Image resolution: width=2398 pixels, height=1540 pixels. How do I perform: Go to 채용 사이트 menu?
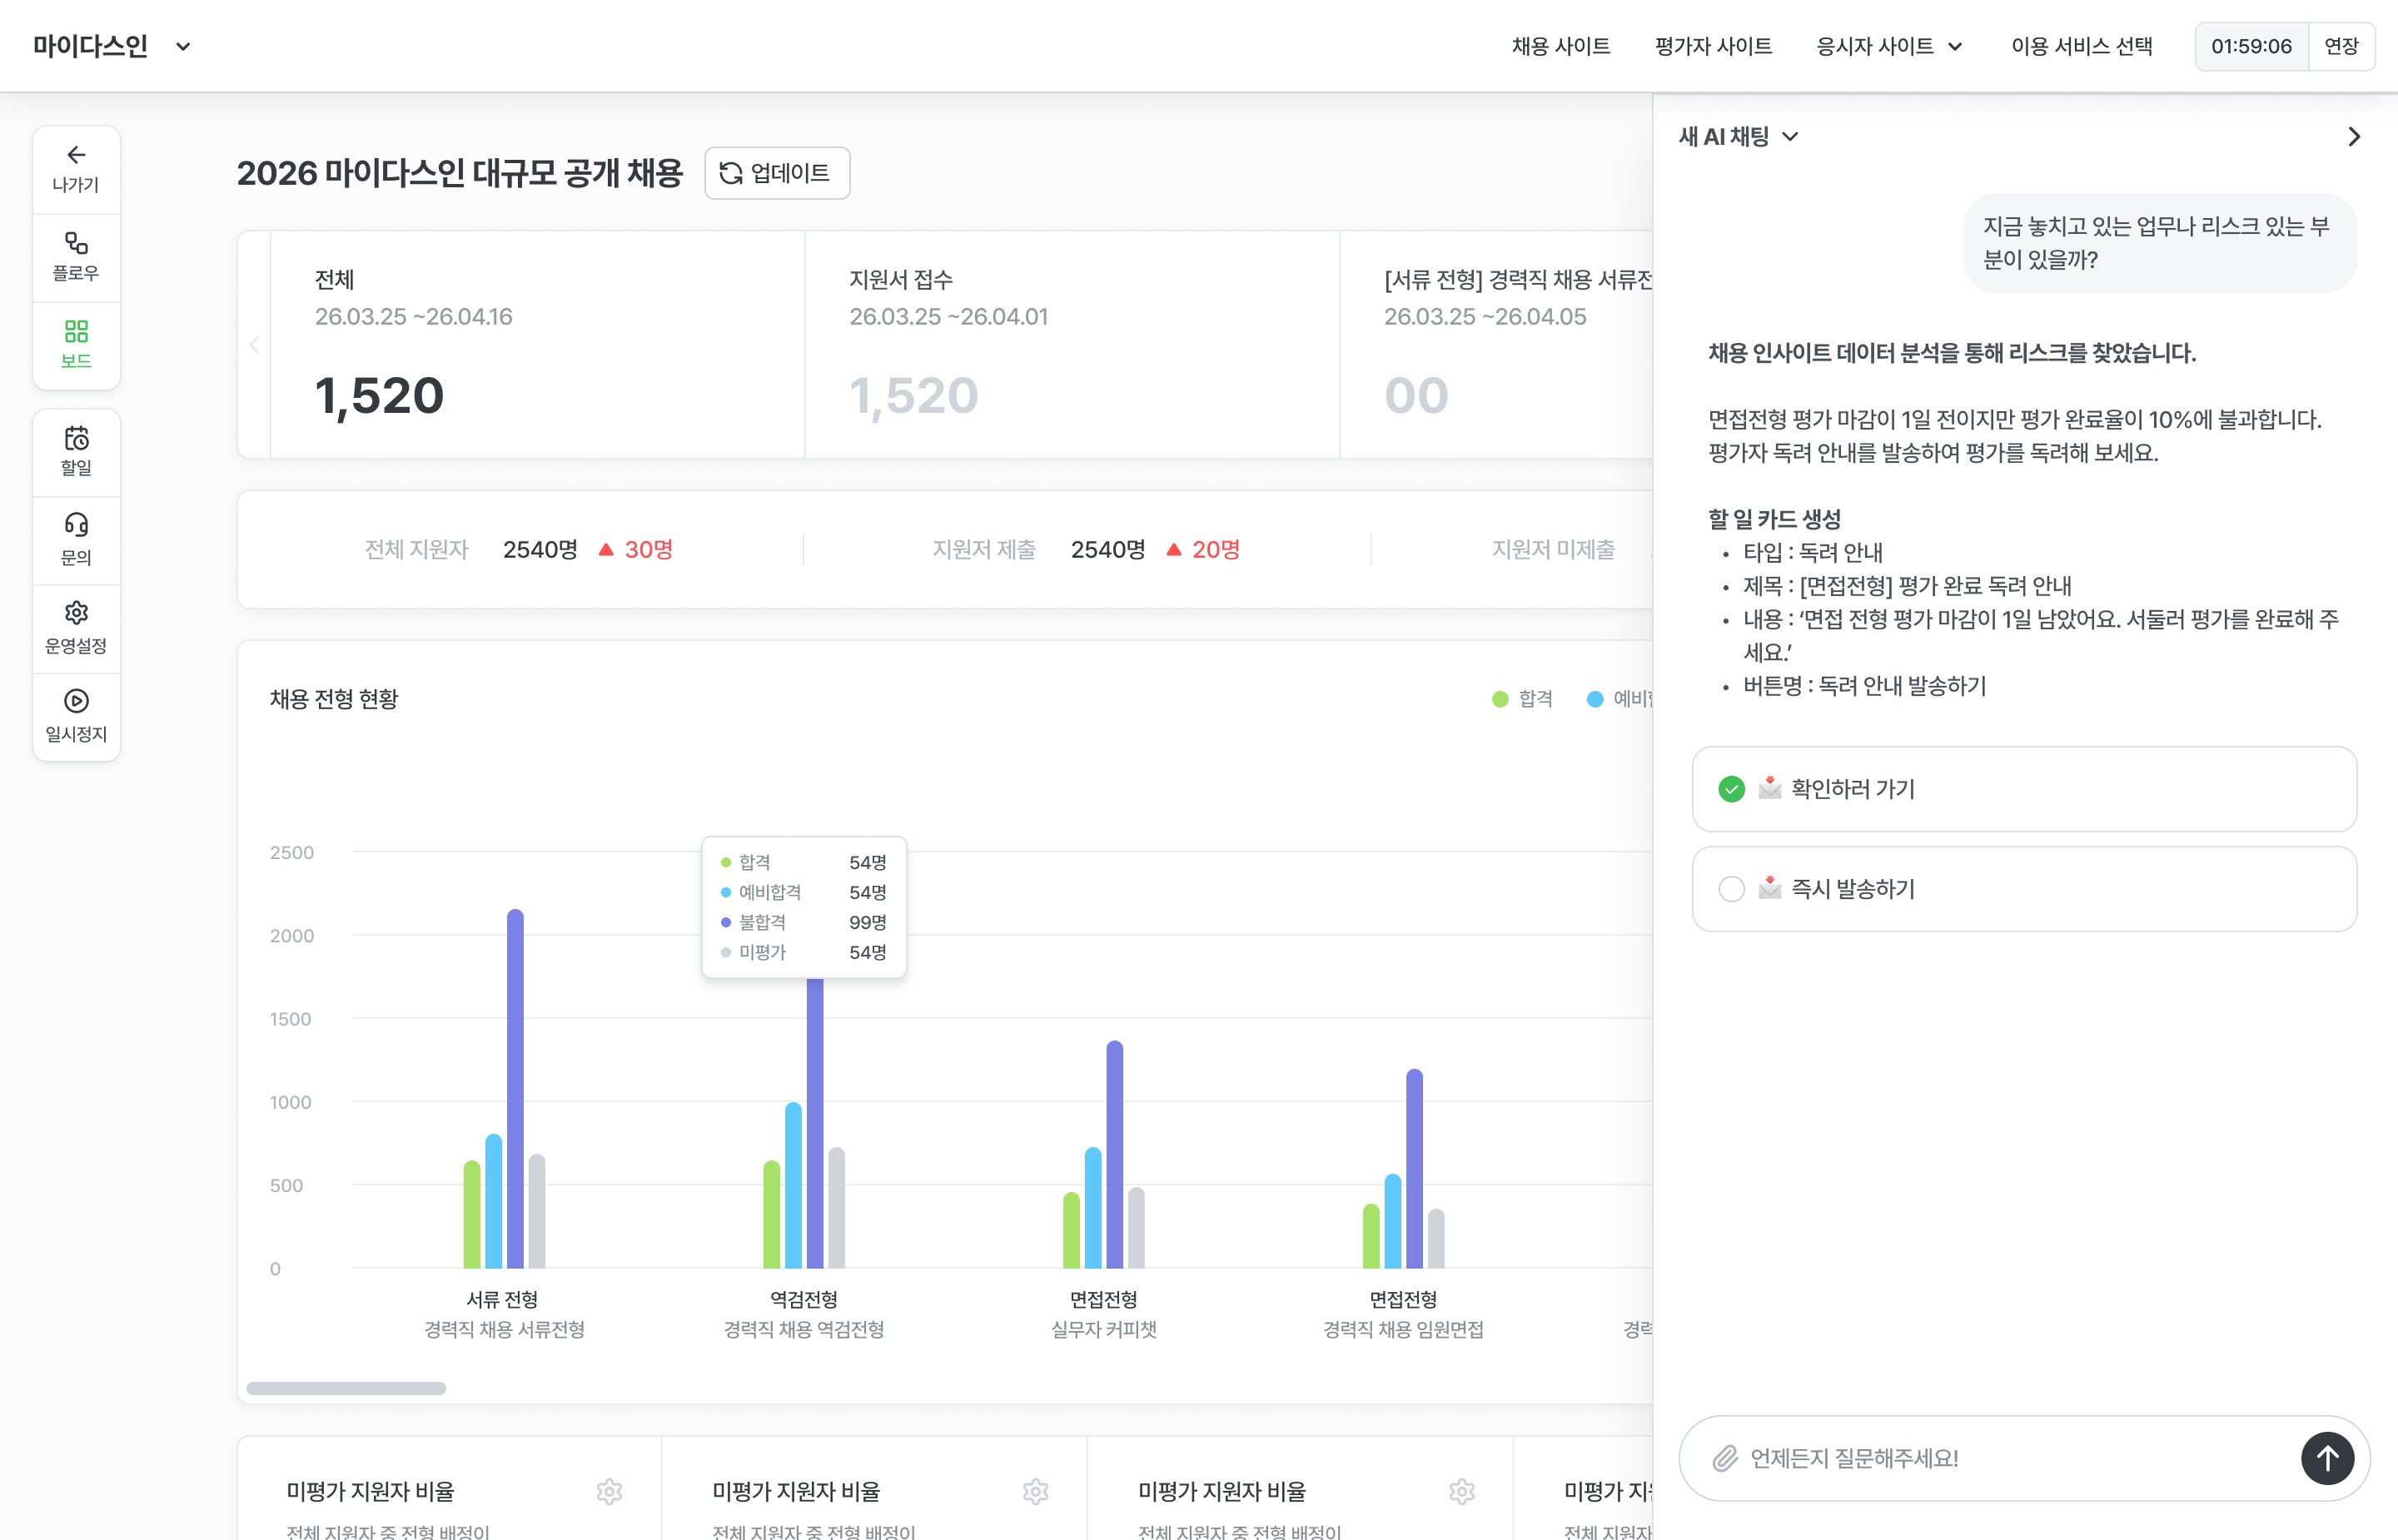[1560, 46]
